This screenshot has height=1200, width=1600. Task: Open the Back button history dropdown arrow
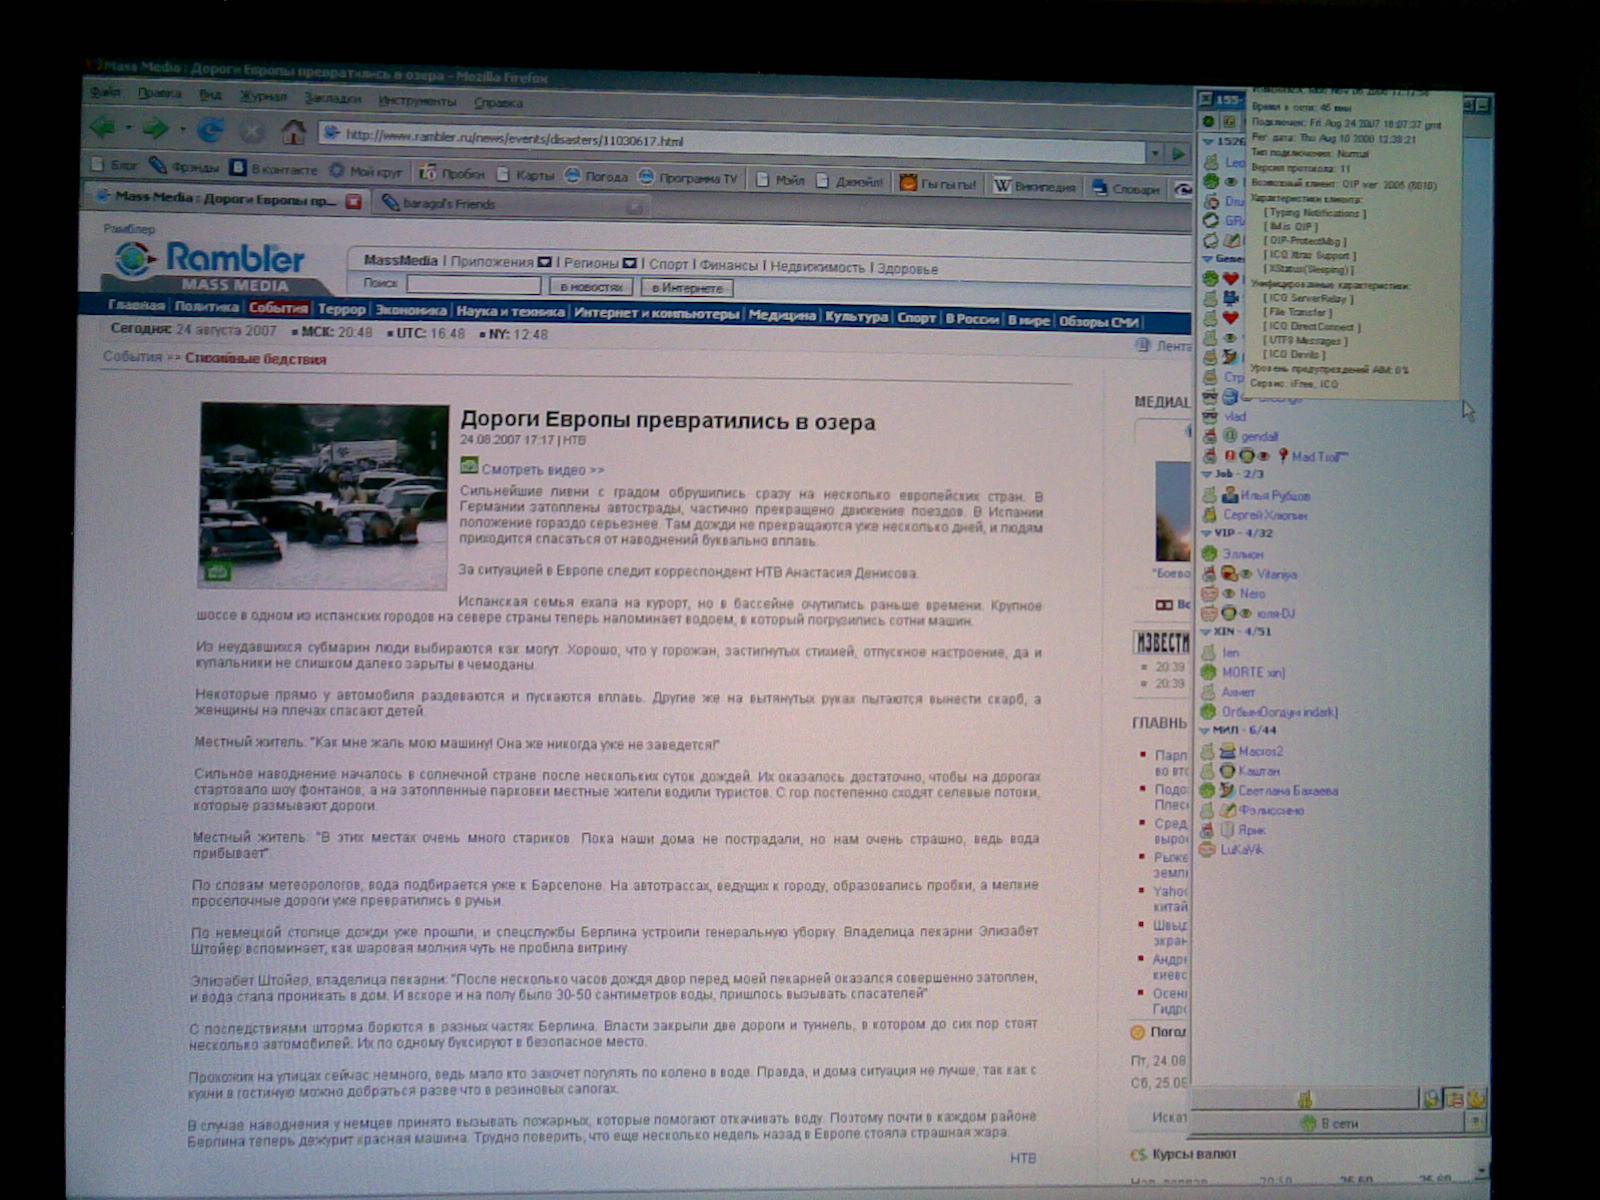pos(127,129)
